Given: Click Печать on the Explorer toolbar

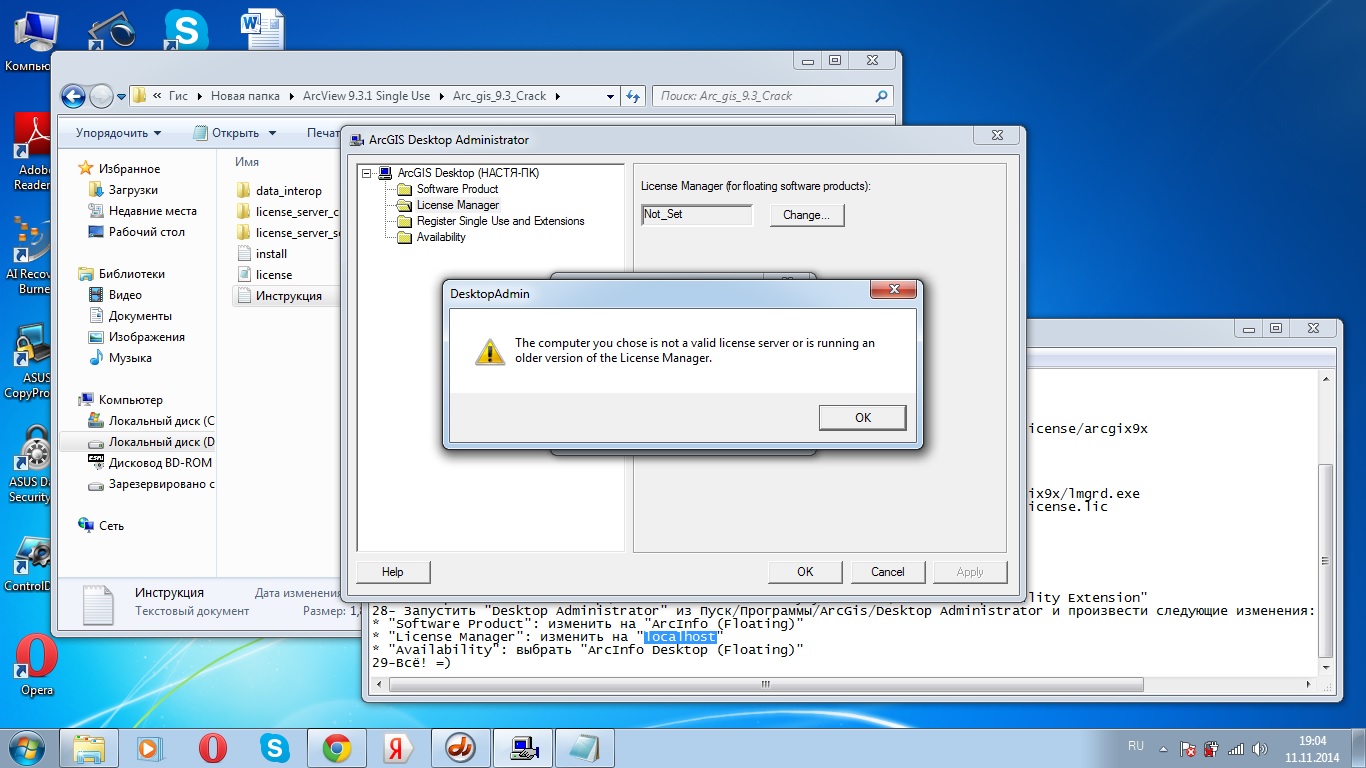Looking at the screenshot, I should pos(323,133).
